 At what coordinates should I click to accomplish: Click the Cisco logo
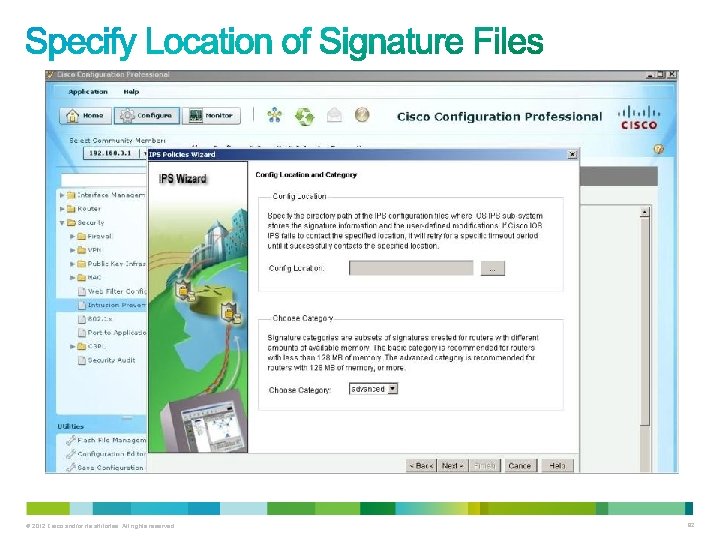pos(639,118)
